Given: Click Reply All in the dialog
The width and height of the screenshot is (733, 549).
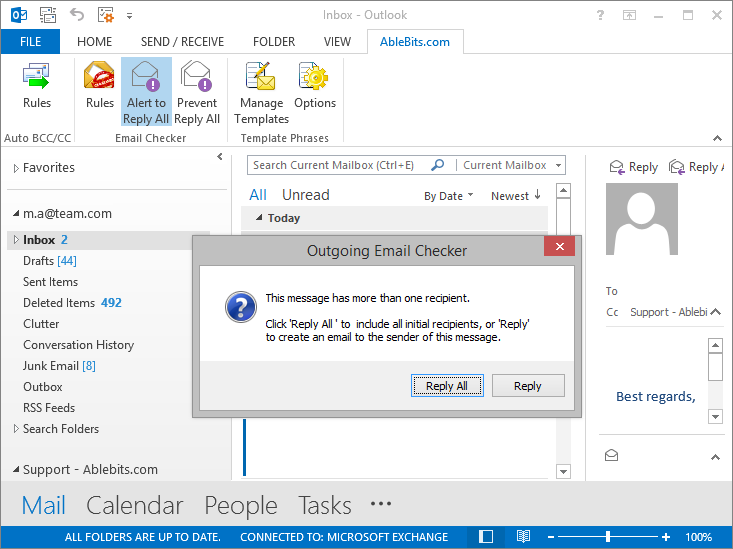Looking at the screenshot, I should tap(447, 386).
